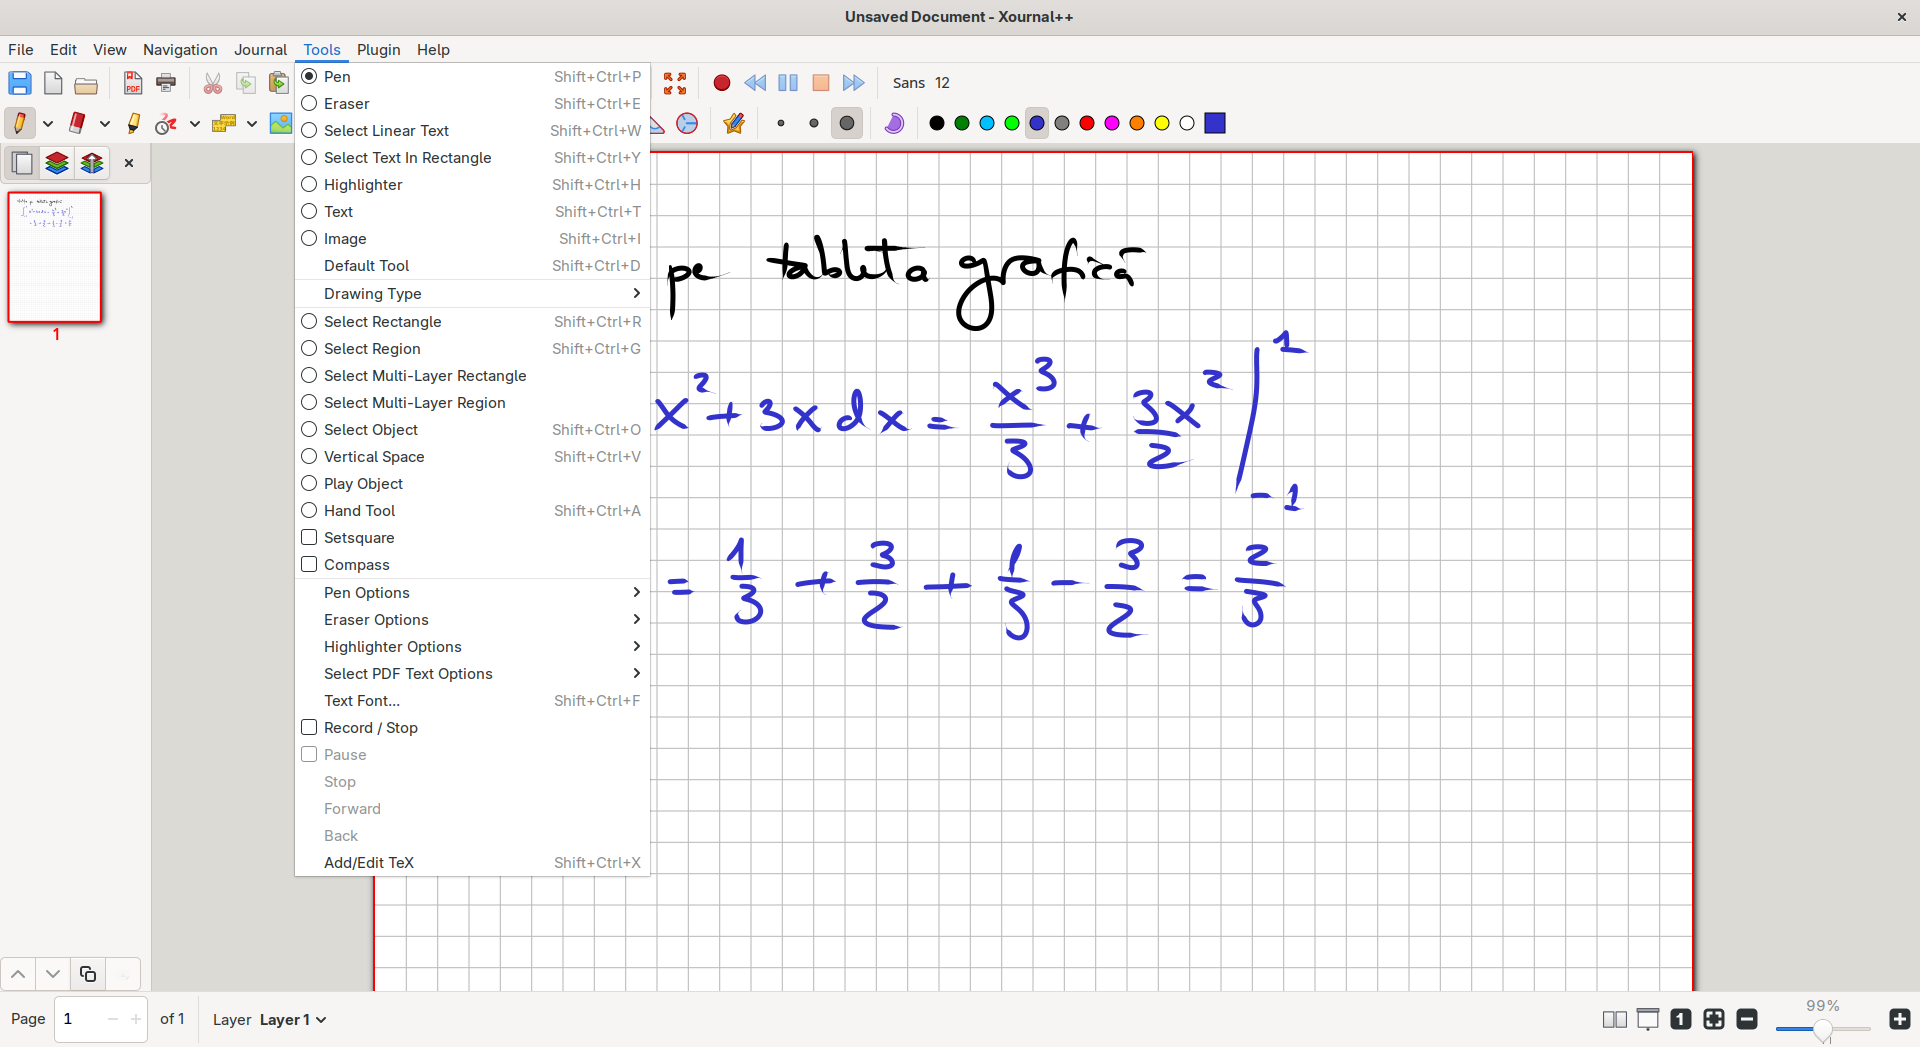
Task: Open the Layer 1 dropdown
Action: tap(293, 1020)
